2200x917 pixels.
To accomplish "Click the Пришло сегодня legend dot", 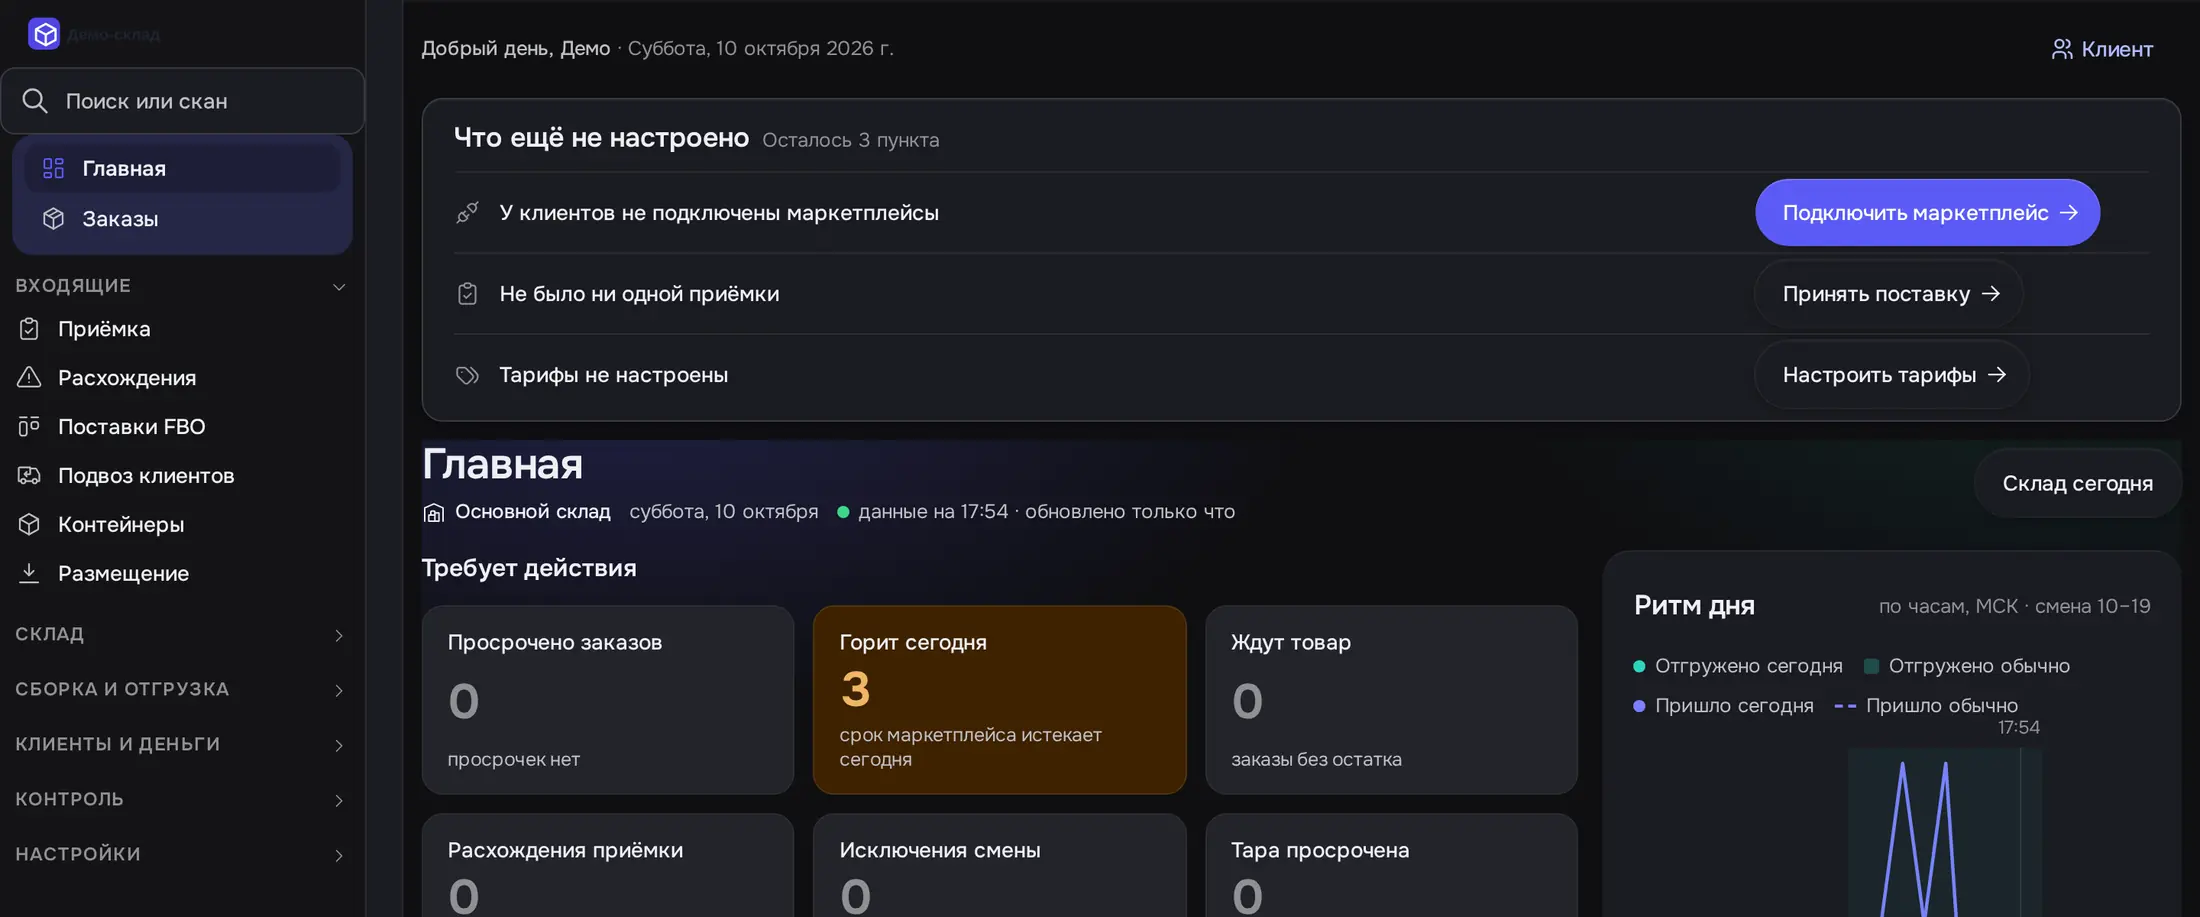I will point(1639,706).
